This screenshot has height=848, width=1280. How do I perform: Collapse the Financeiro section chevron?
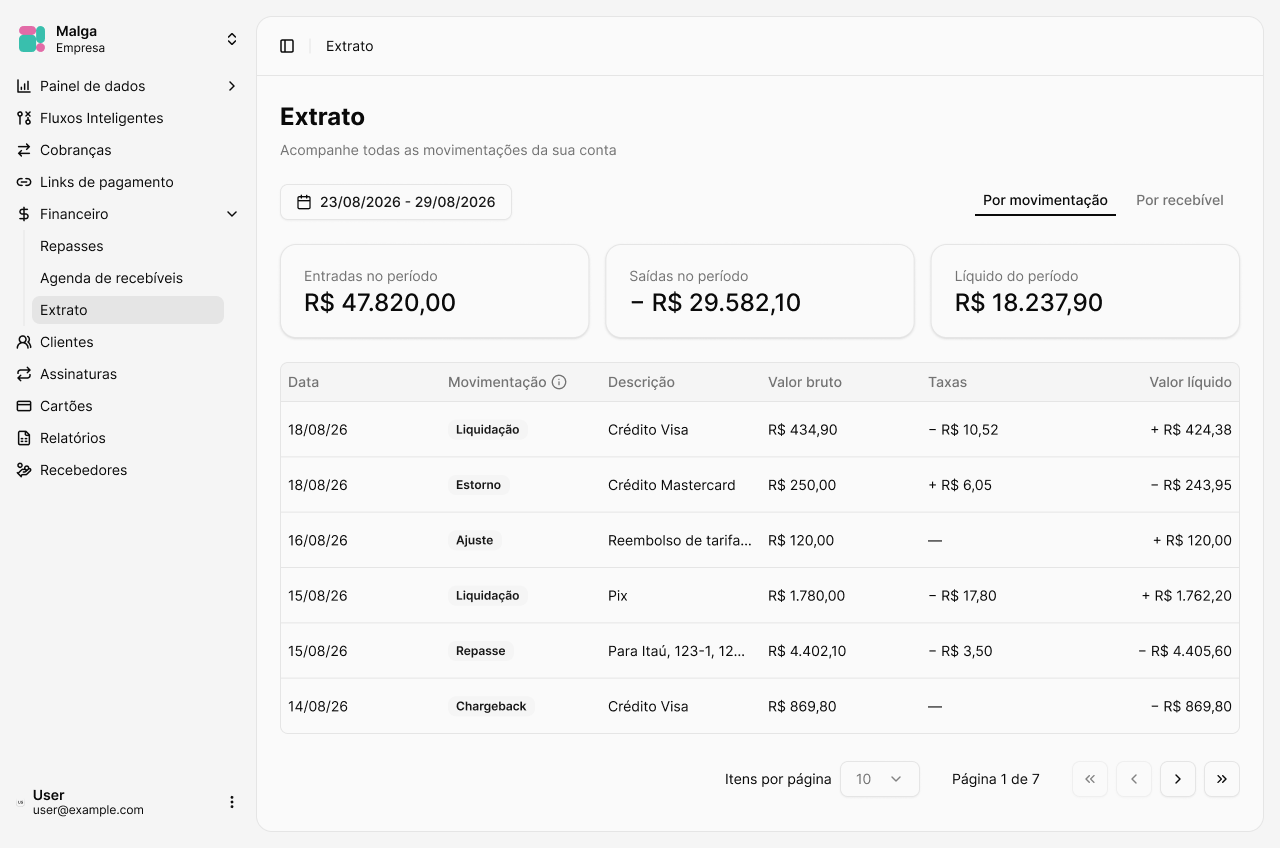[232, 214]
